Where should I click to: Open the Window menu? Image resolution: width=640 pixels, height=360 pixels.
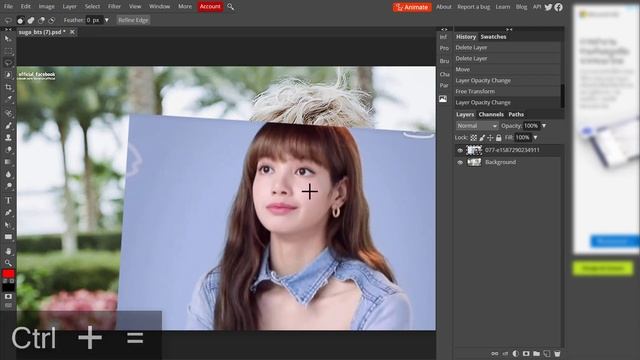click(159, 7)
